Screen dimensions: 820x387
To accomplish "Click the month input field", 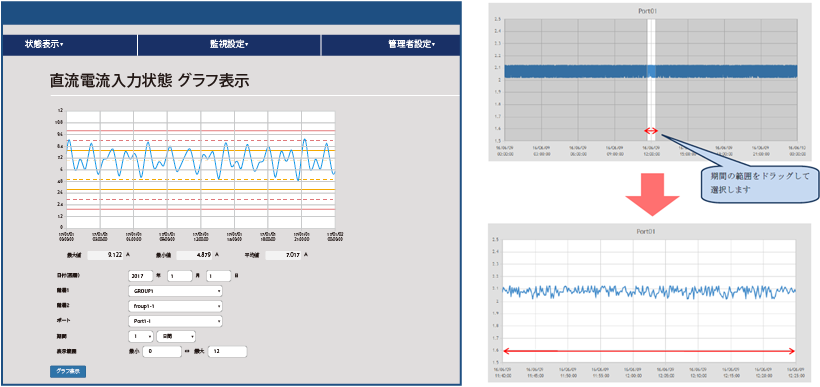I will 180,276.
